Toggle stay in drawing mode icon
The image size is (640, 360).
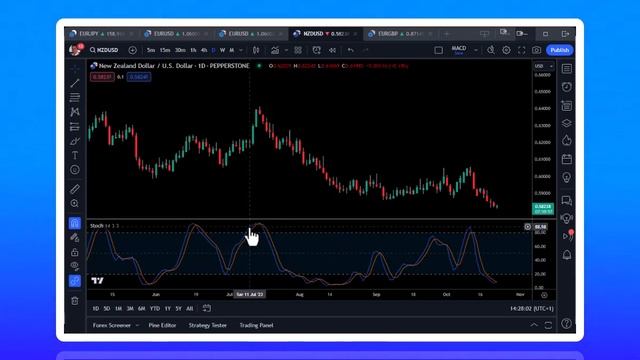click(75, 238)
